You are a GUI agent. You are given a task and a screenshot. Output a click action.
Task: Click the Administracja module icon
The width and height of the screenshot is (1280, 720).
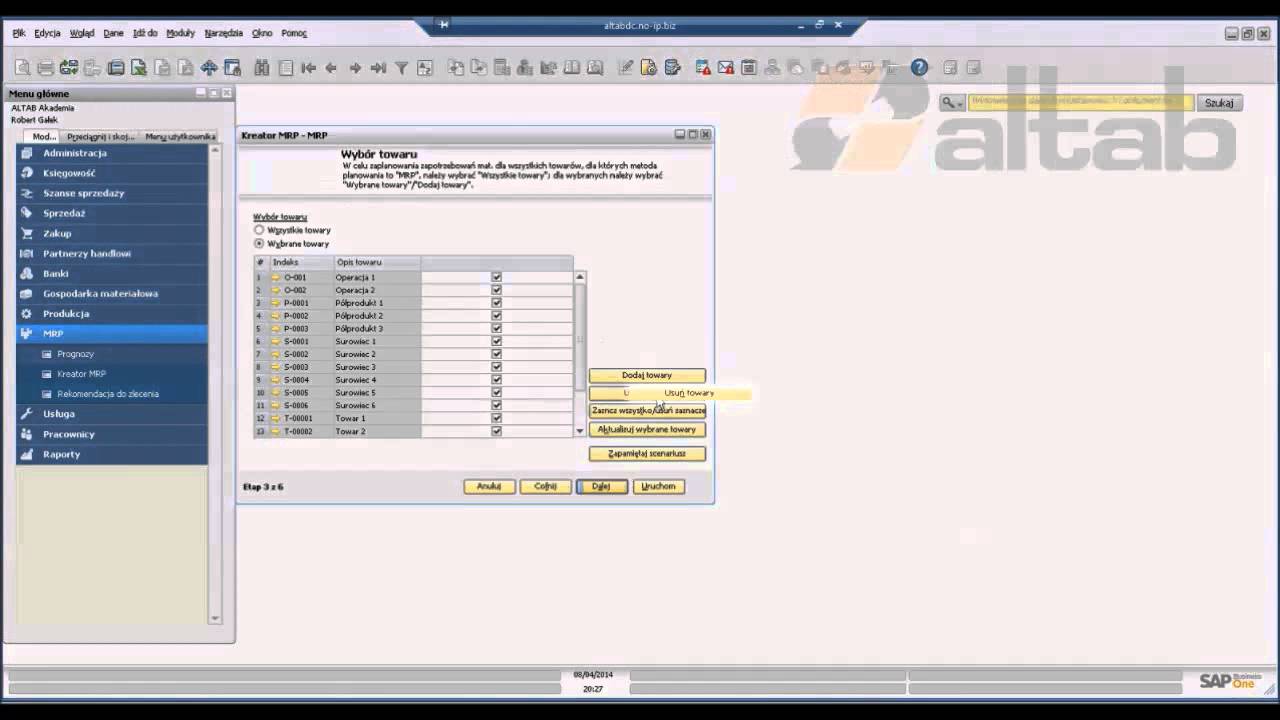[x=27, y=153]
